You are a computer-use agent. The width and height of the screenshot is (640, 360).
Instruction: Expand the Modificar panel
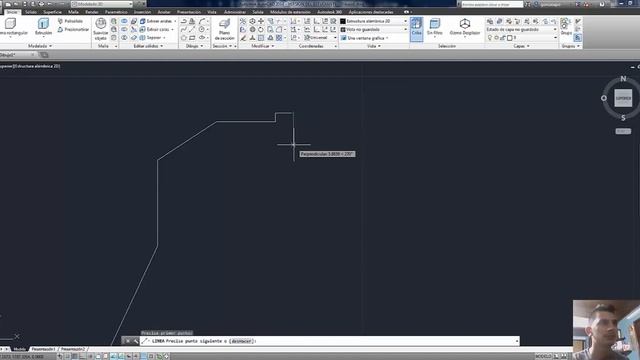(x=262, y=46)
